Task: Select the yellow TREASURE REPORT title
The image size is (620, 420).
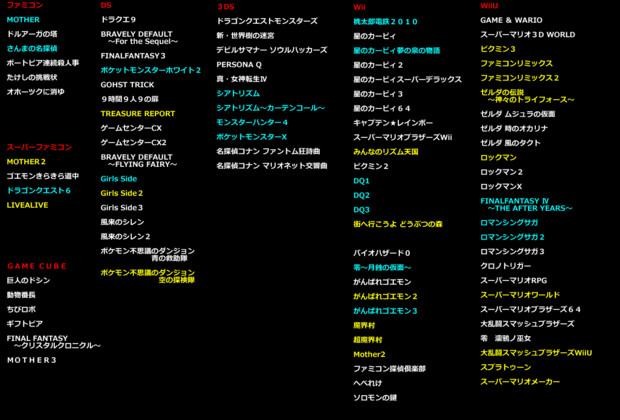Action: pos(138,114)
